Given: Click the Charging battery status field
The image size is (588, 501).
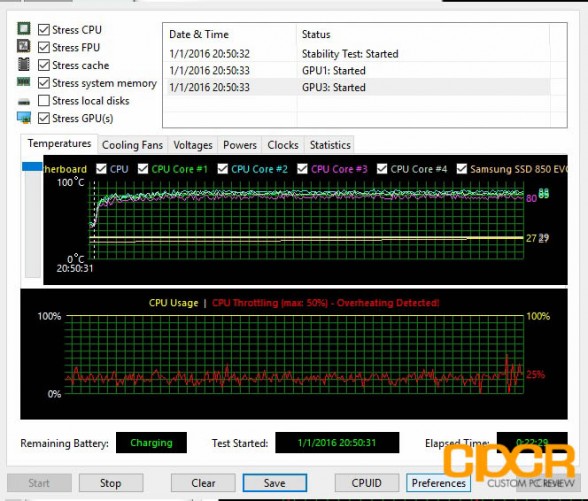Looking at the screenshot, I should point(151,443).
